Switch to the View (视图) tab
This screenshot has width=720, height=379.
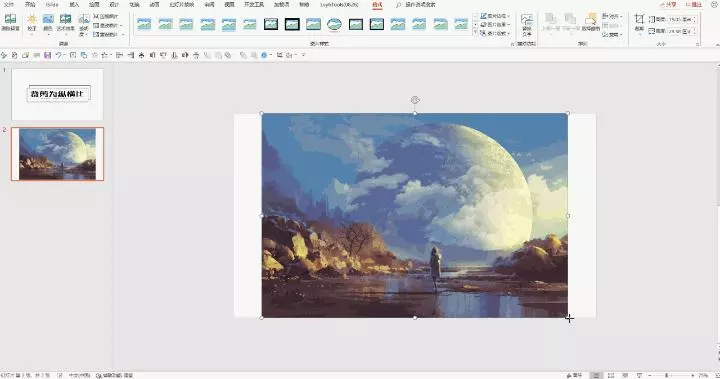[229, 5]
